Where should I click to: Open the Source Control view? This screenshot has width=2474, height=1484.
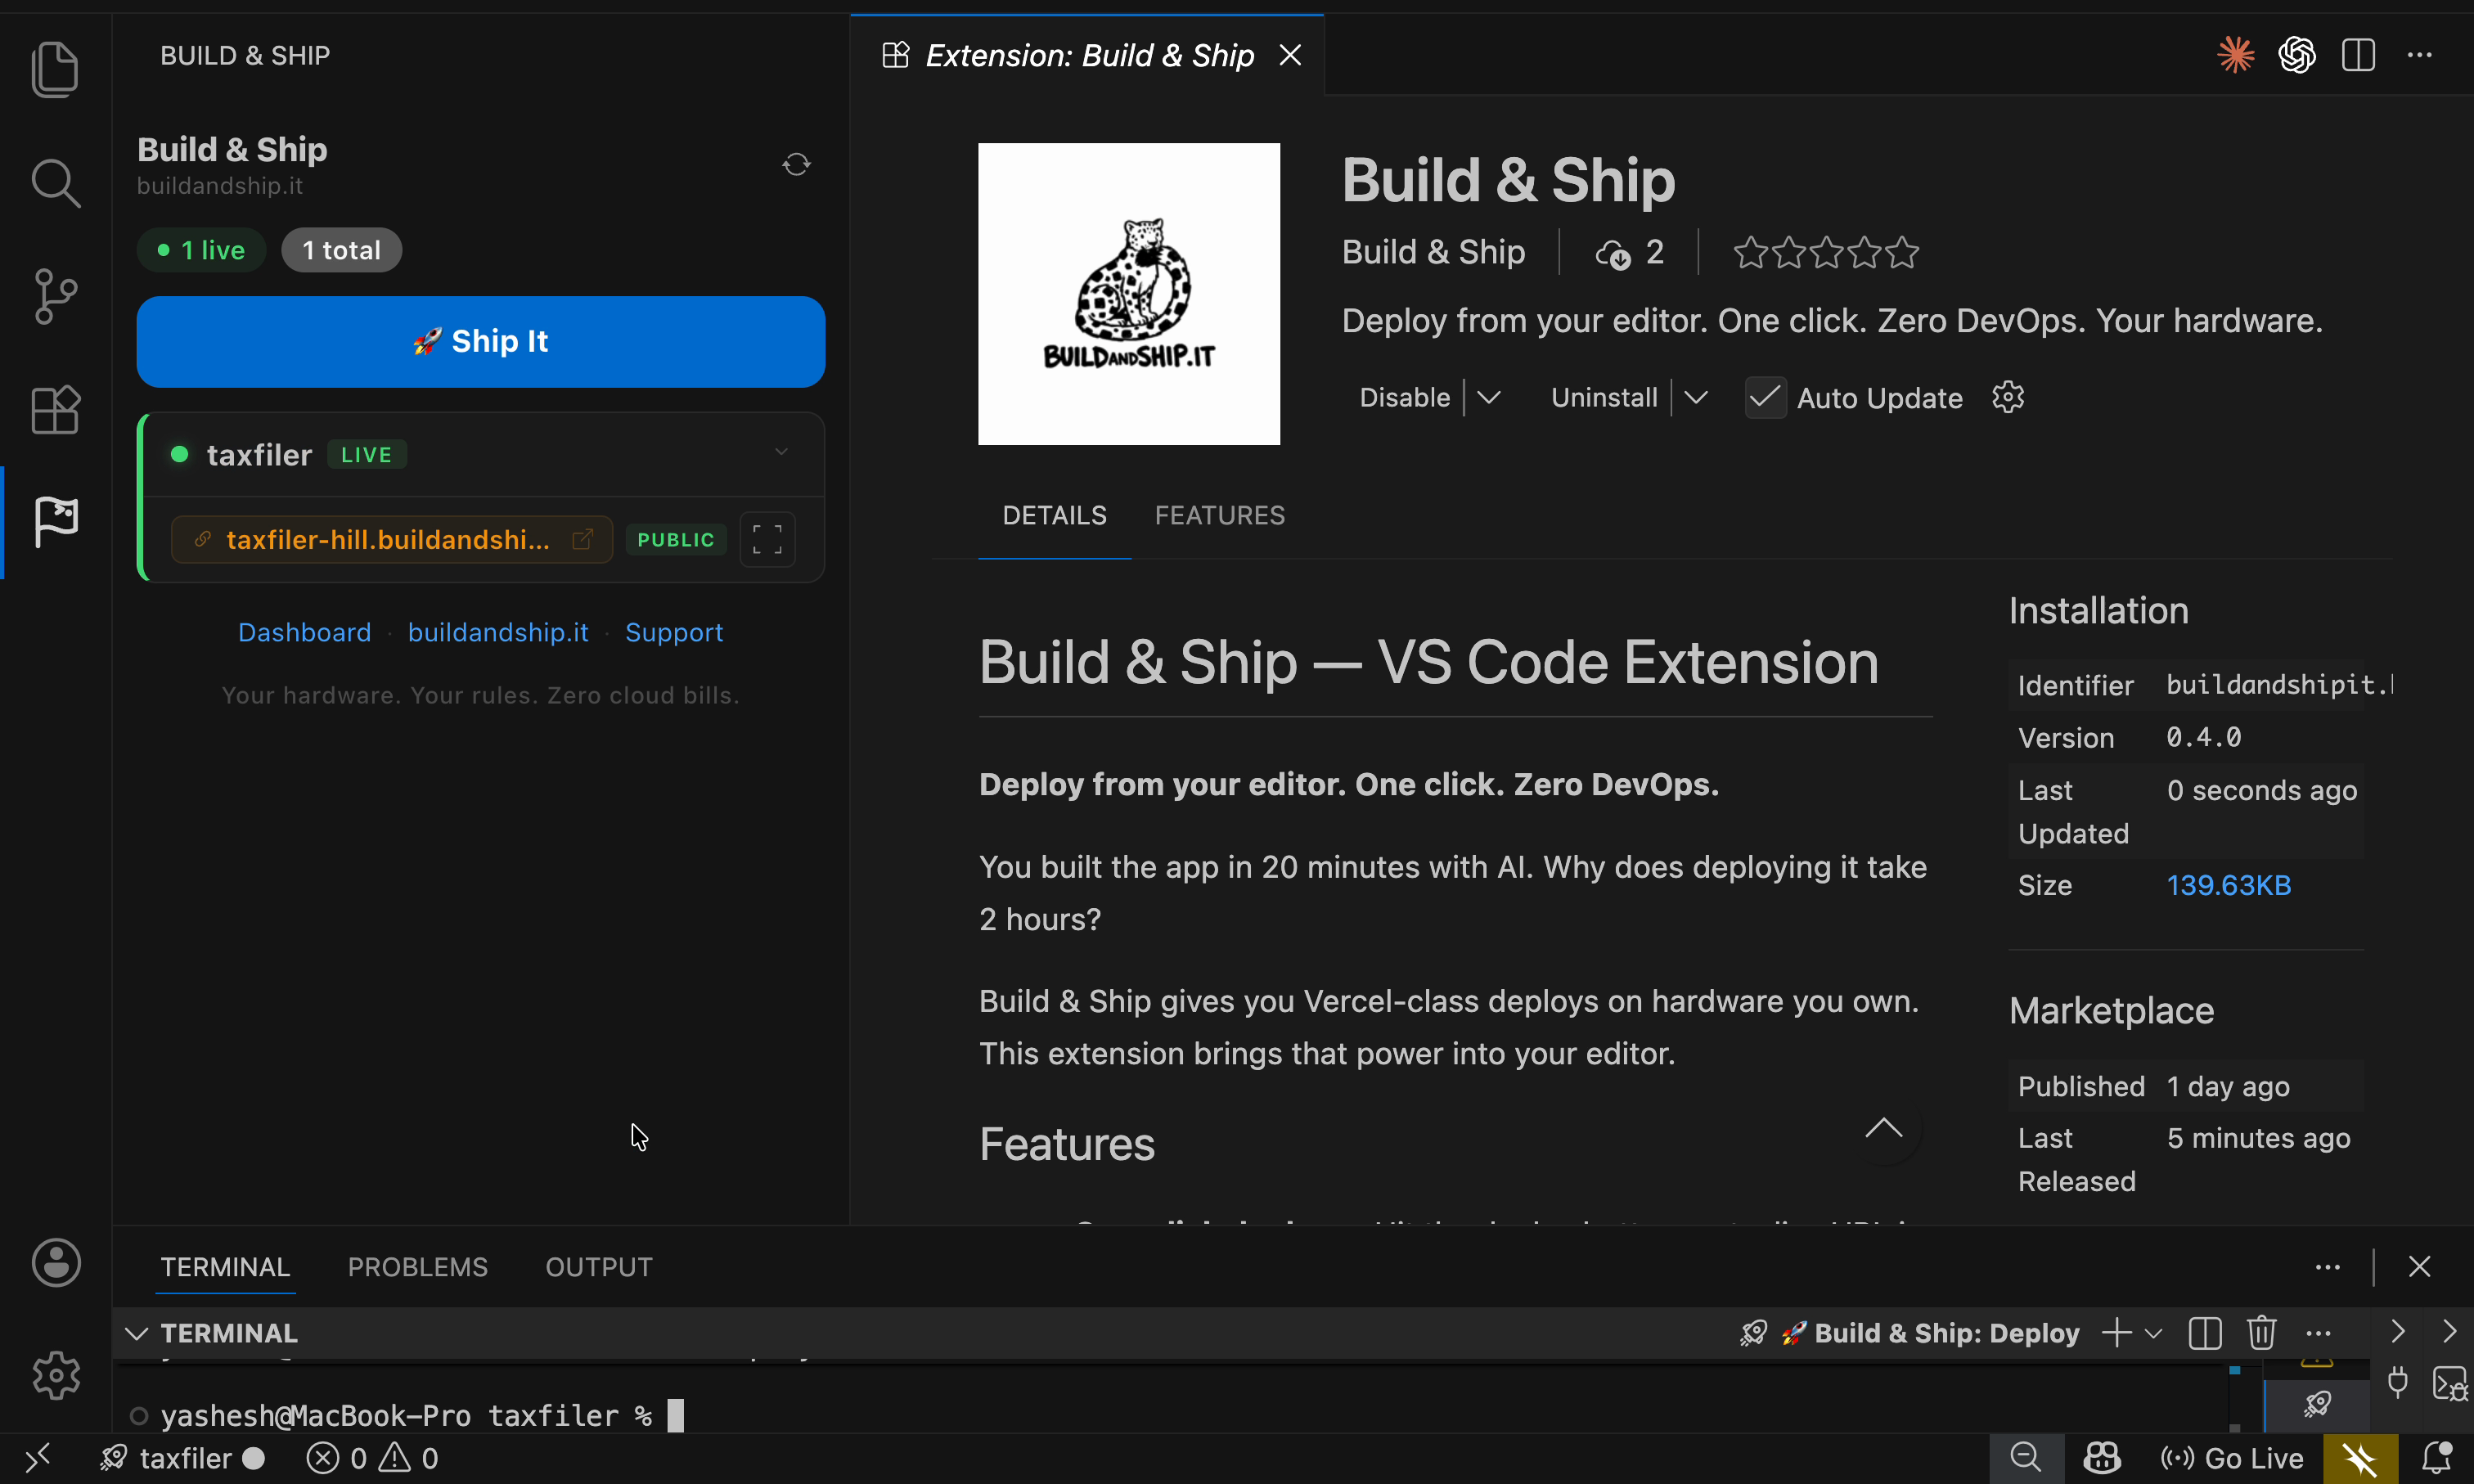55,295
